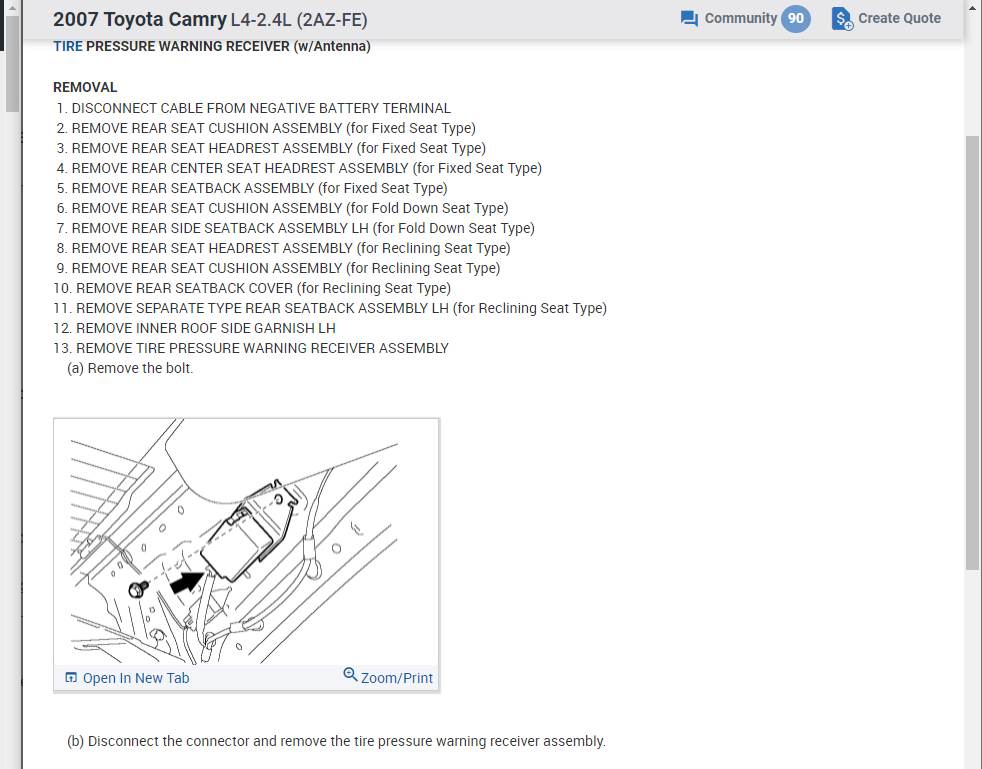The image size is (982, 769).
Task: Click step 9 REAR SEAT CUSHION Reclining Seat Type
Action: [x=278, y=269]
